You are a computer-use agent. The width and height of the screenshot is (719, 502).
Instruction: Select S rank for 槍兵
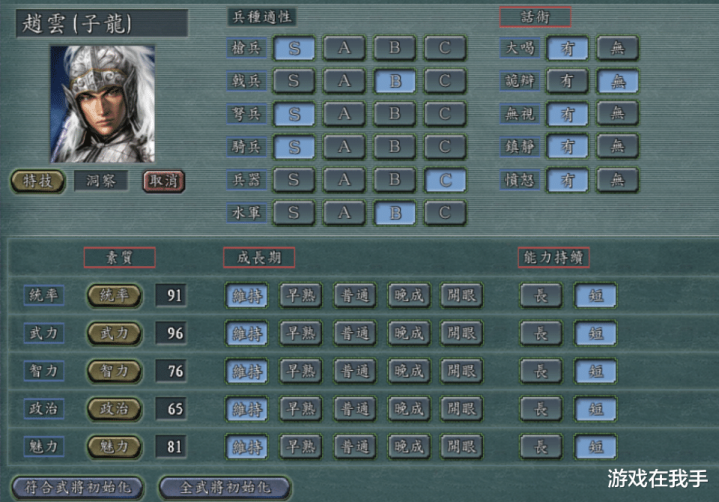[x=294, y=48]
